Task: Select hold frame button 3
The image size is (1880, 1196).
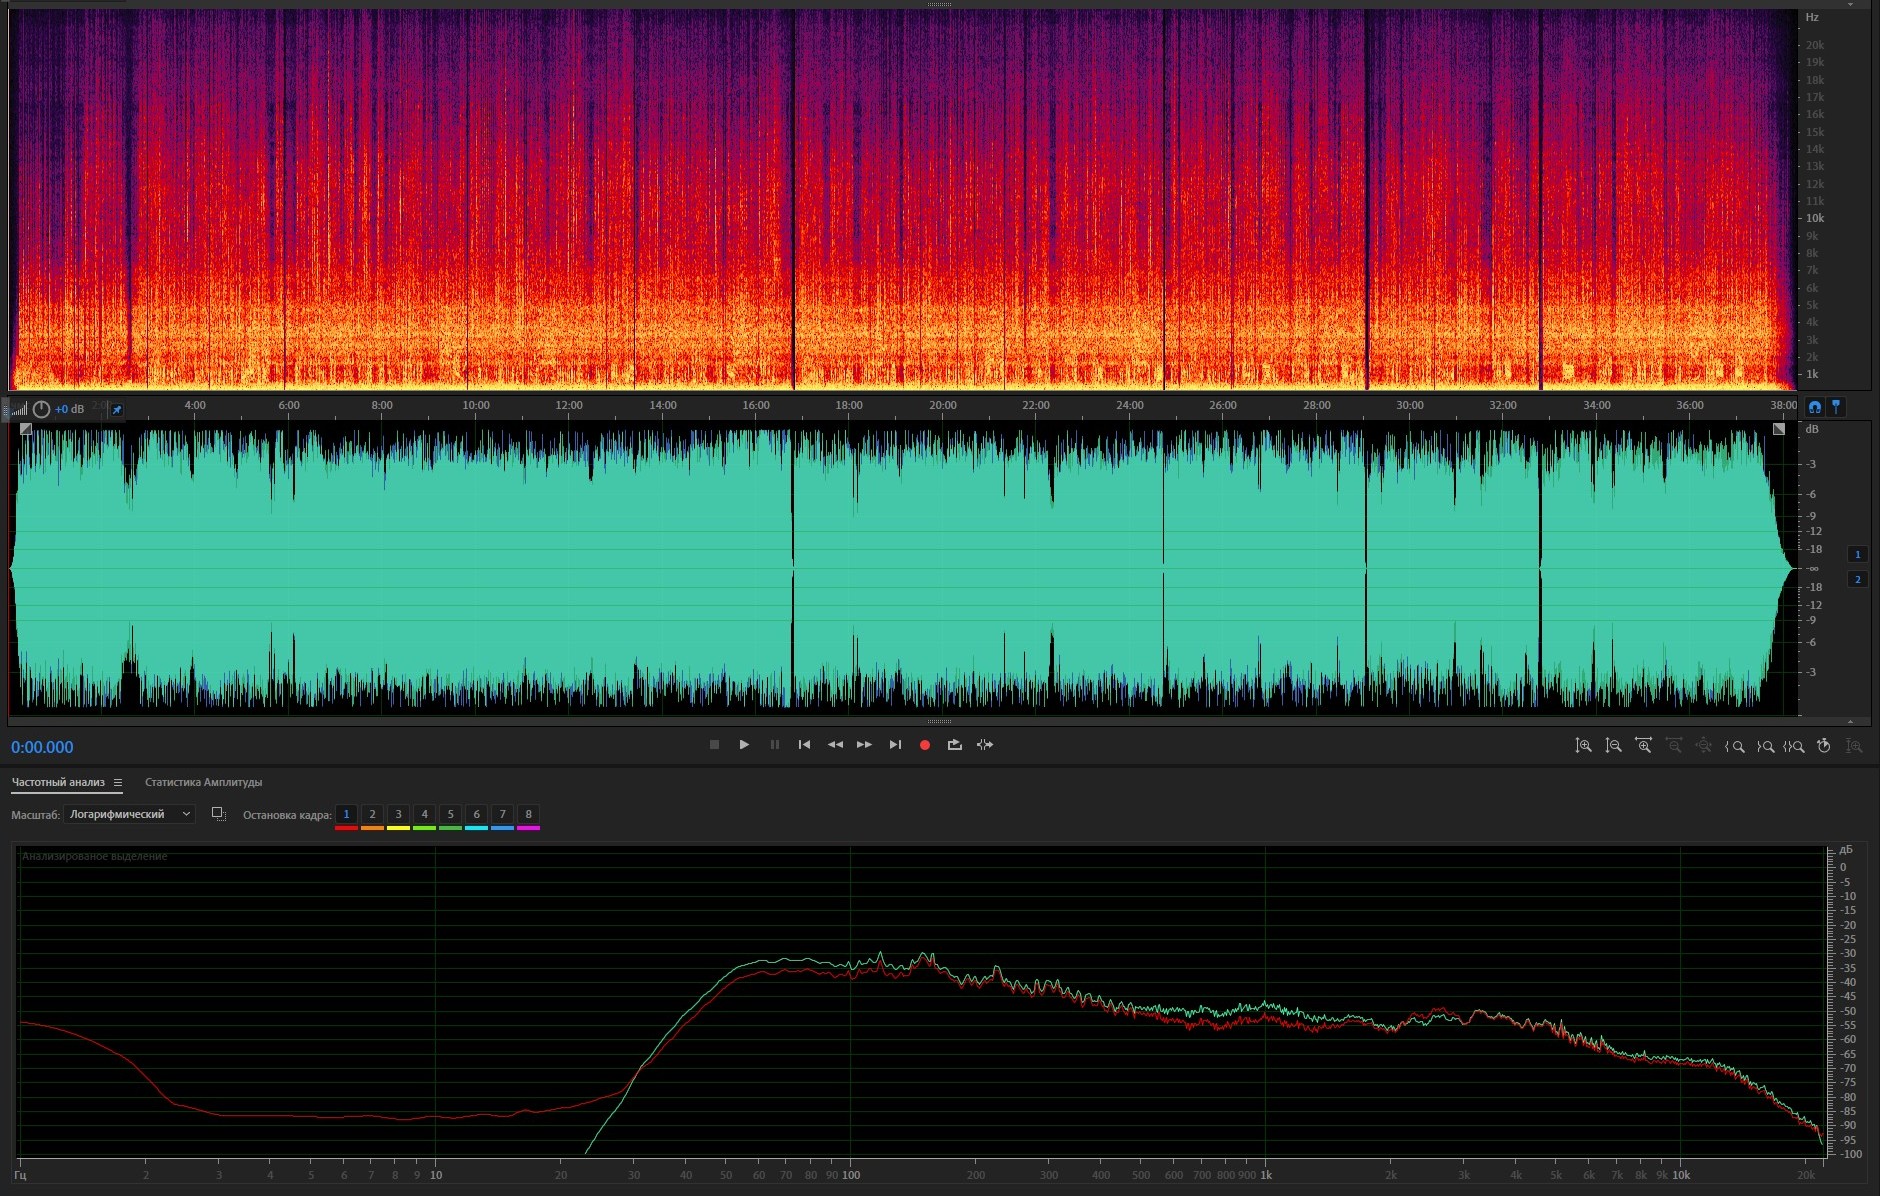Action: click(x=398, y=814)
